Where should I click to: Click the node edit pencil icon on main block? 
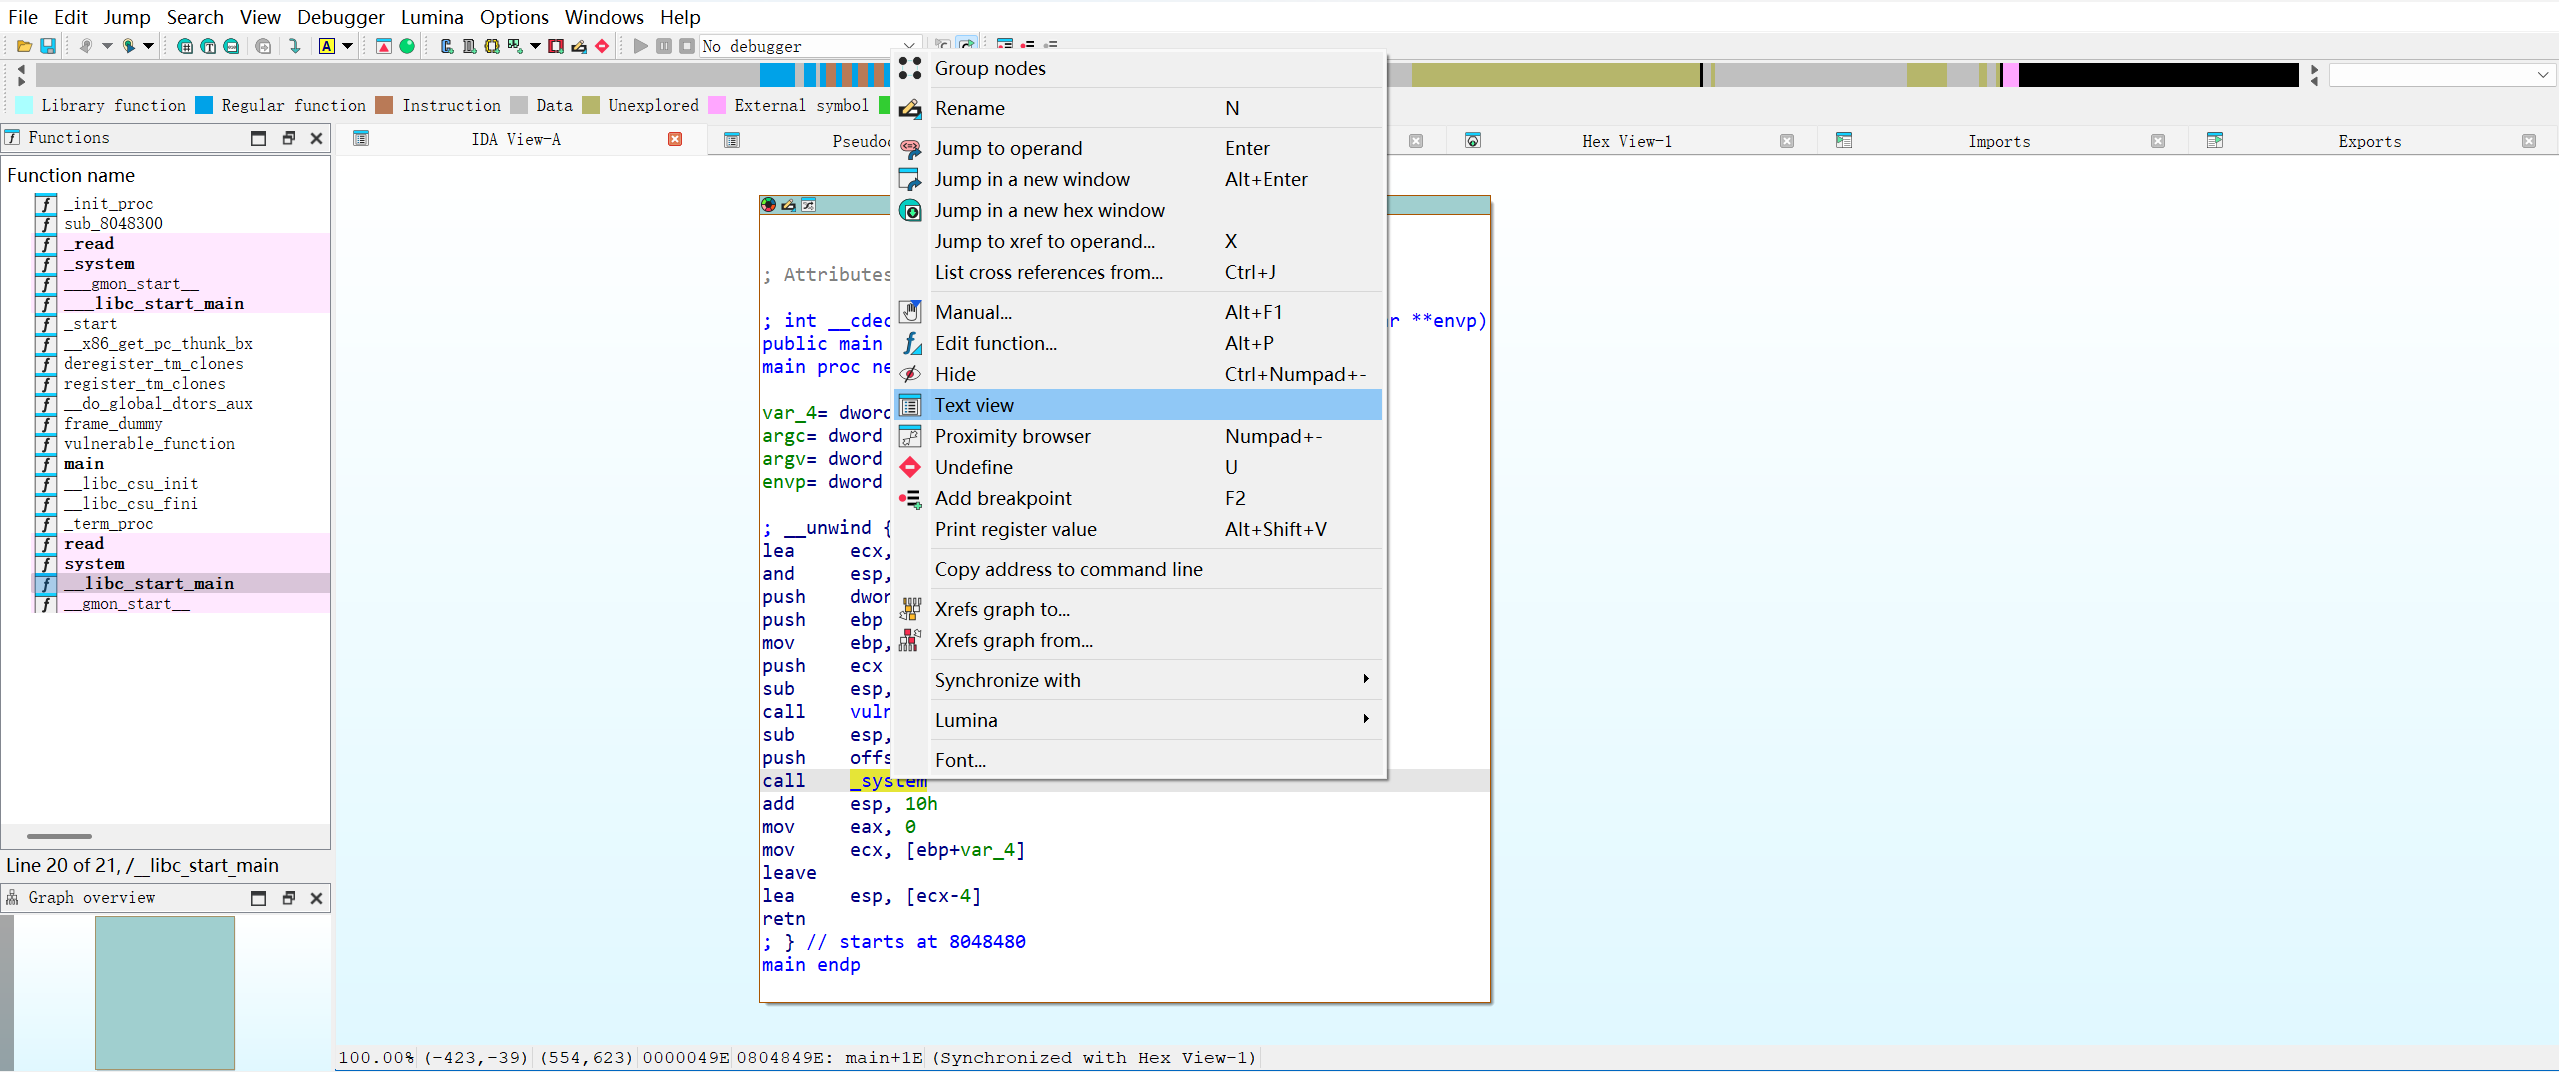[x=789, y=205]
